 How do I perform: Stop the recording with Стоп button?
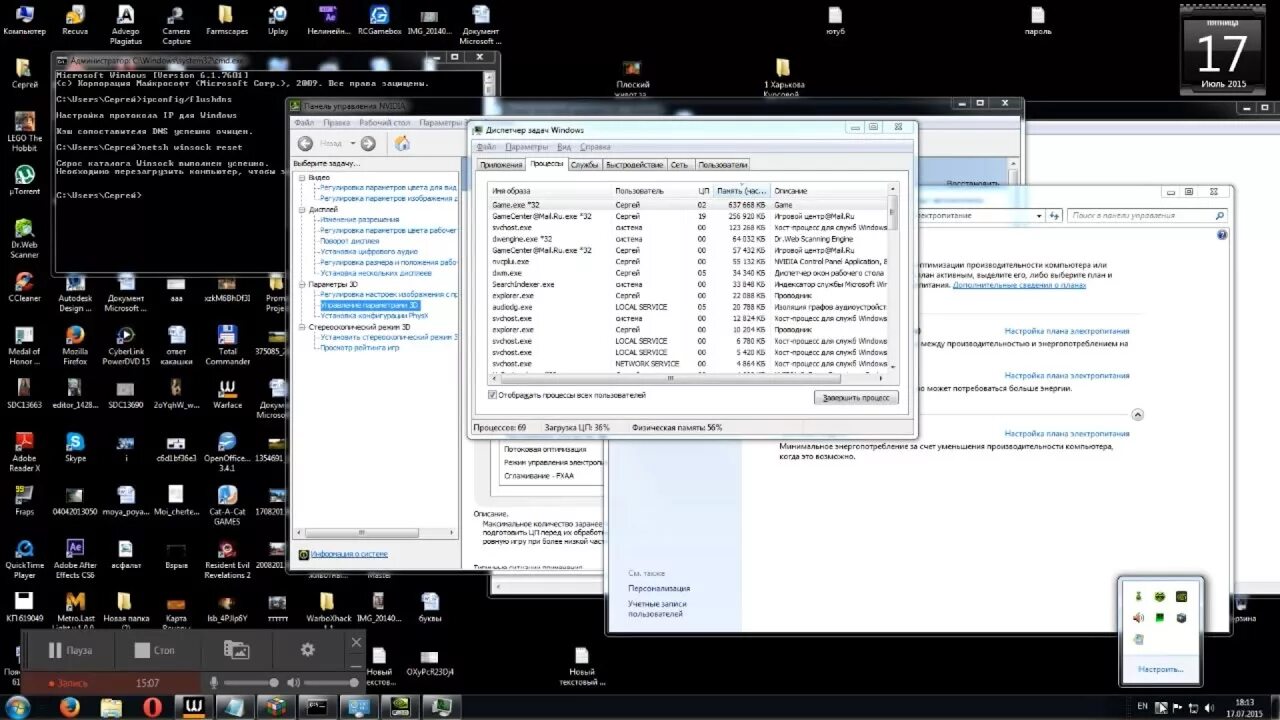(155, 650)
